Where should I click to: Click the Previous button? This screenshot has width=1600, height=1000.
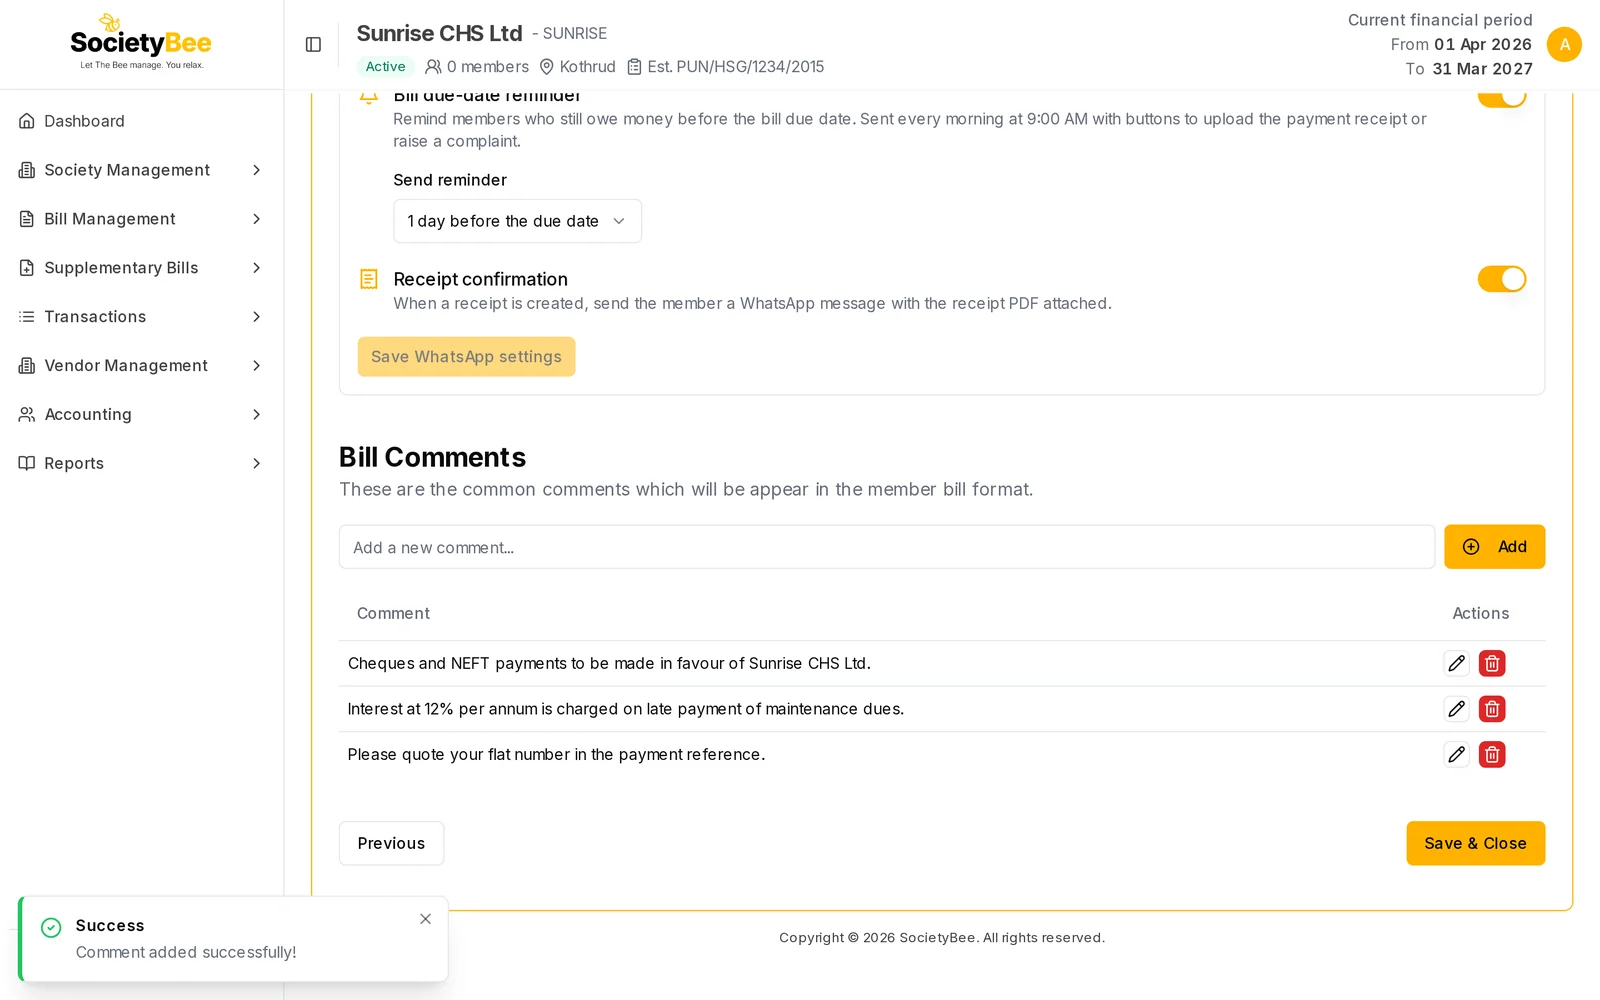point(391,843)
